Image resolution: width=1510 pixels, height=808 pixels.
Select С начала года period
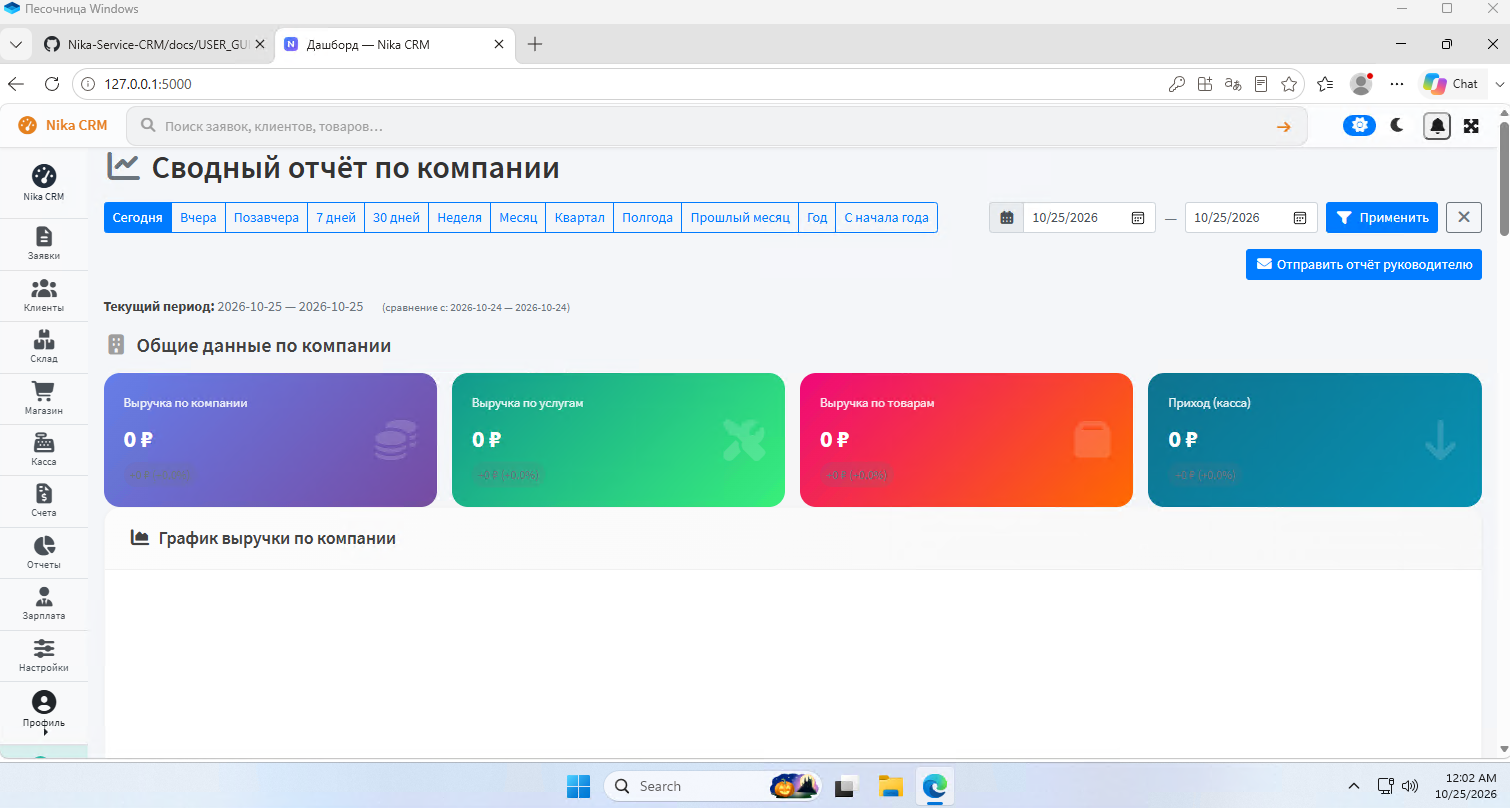(x=887, y=217)
